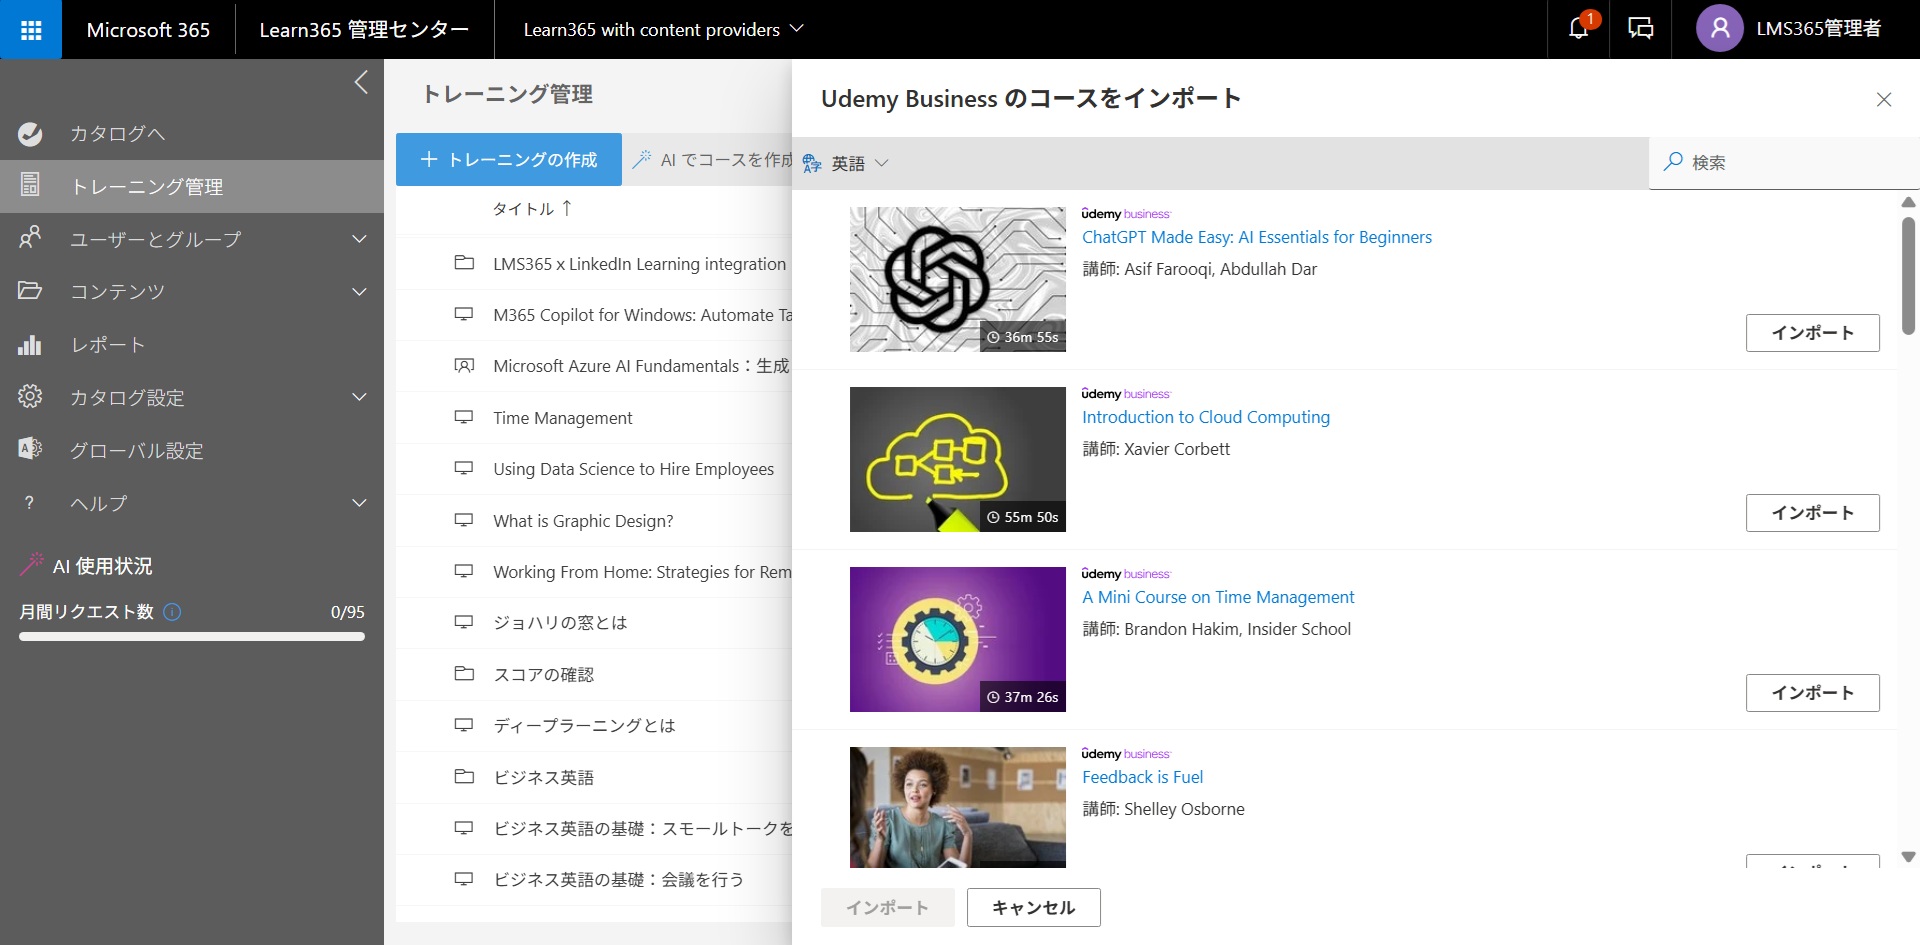
Task: Click the Feedback is Fuel thumbnail
Action: click(x=958, y=807)
